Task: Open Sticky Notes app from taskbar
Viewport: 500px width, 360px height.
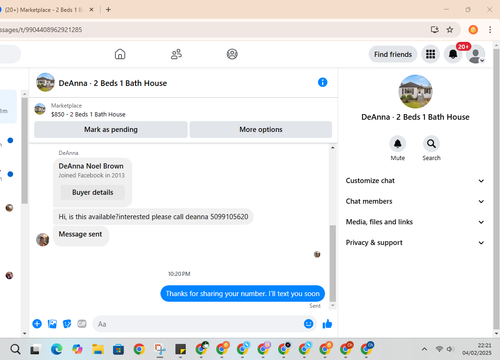Action: pyautogui.click(x=180, y=349)
